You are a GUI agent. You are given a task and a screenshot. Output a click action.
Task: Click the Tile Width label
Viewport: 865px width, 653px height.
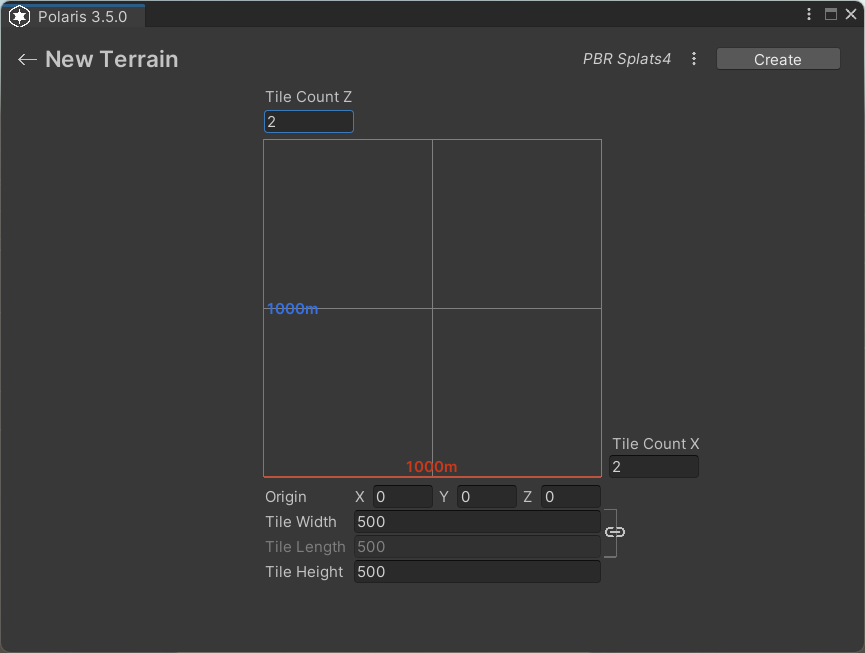tap(301, 522)
